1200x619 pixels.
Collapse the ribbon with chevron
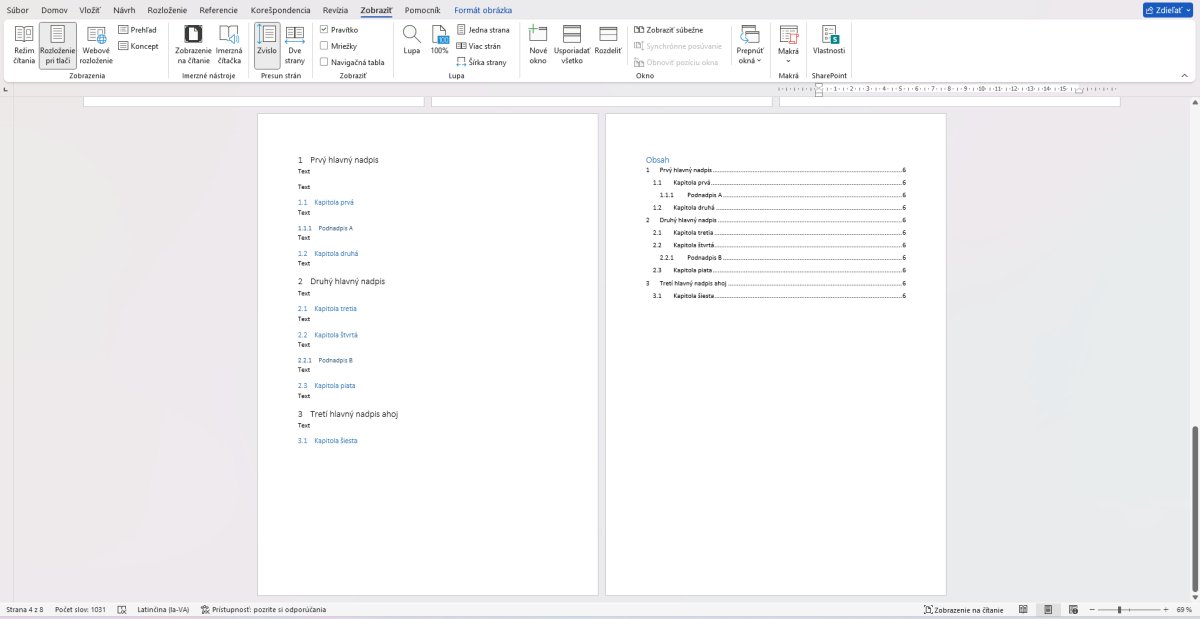click(x=1185, y=75)
